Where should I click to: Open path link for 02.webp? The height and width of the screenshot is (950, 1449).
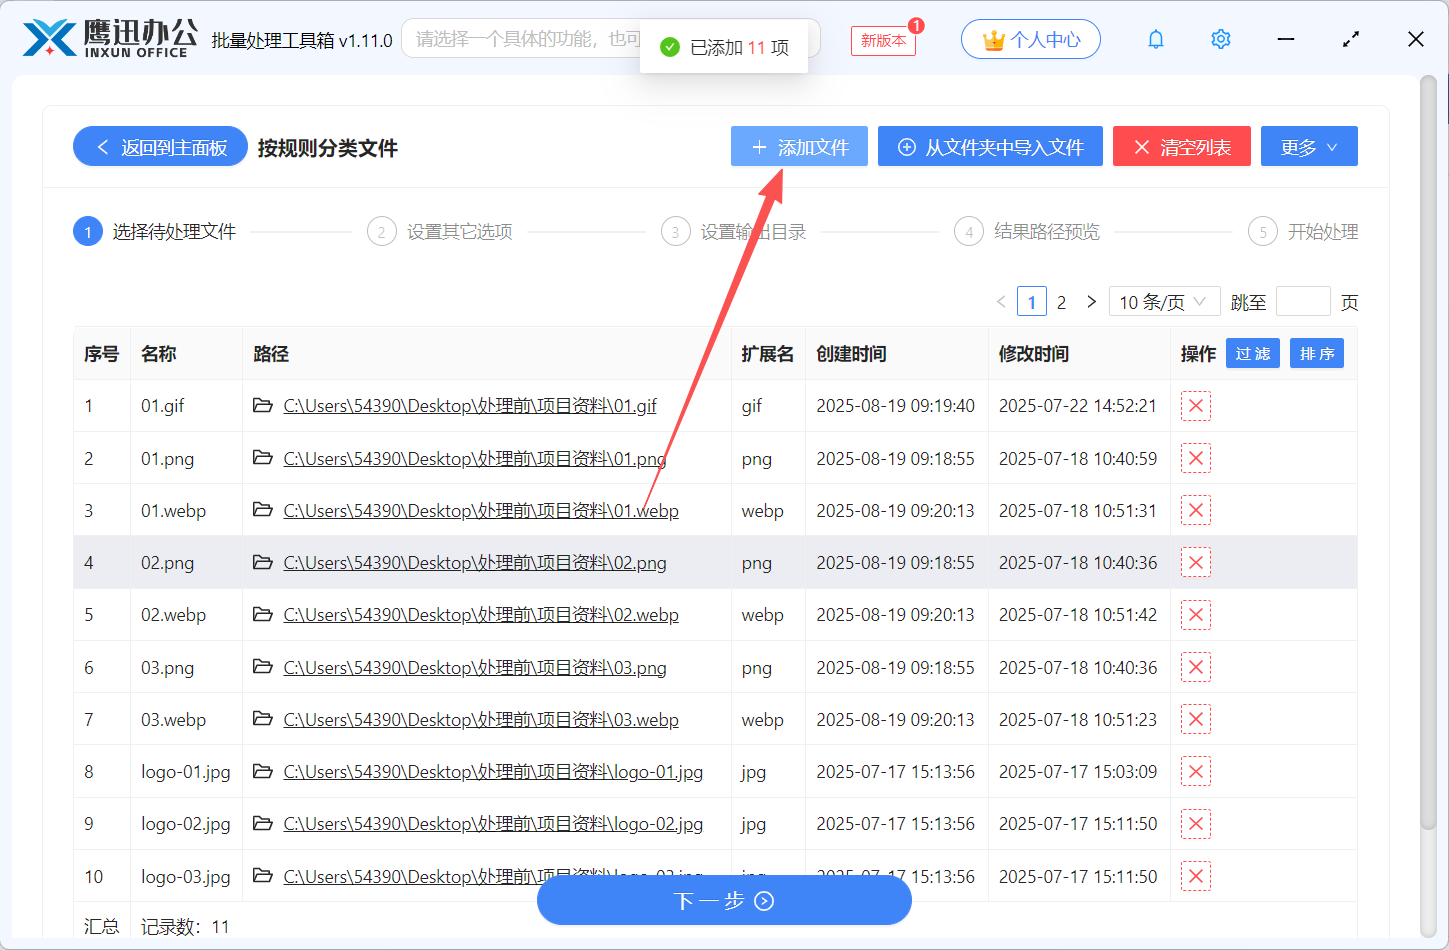point(481,615)
